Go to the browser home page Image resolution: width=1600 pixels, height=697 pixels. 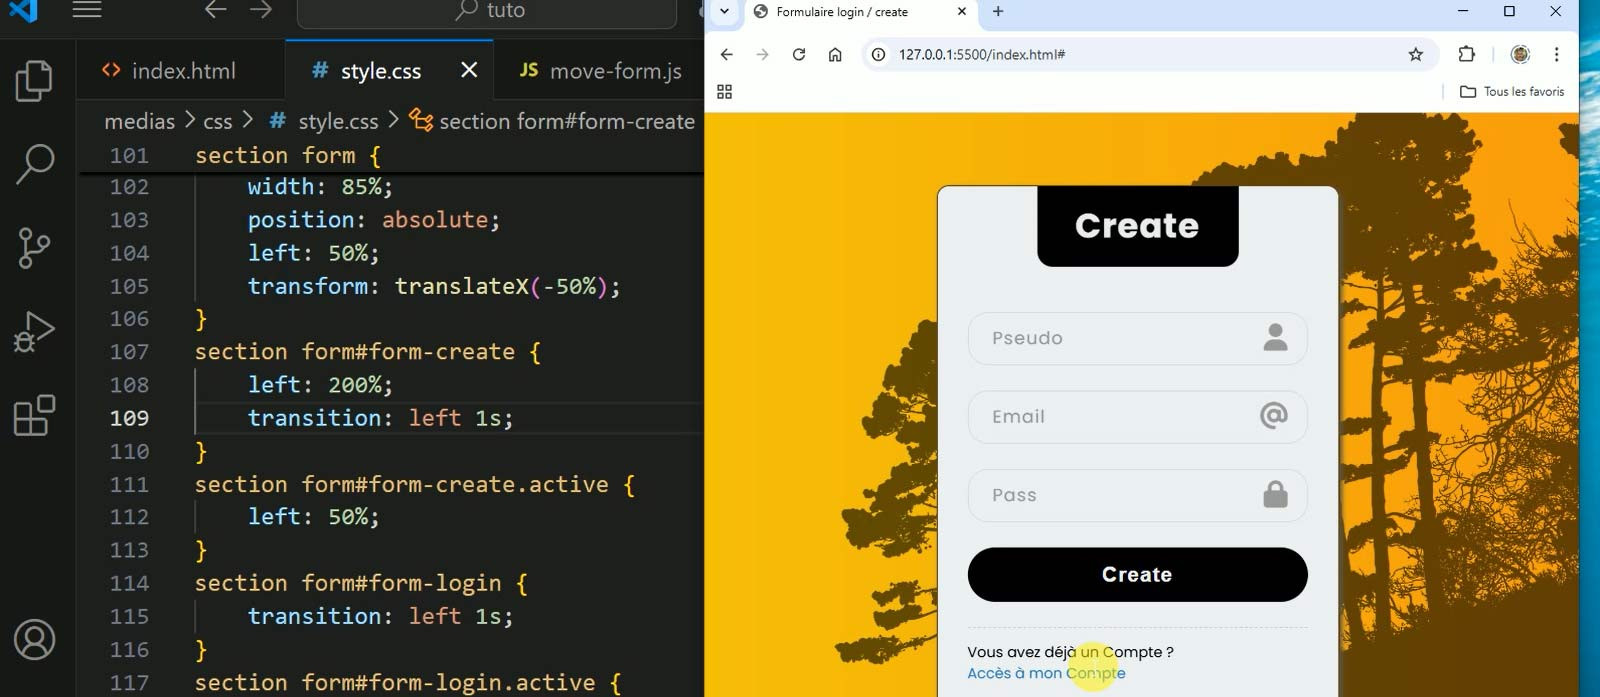[x=835, y=55]
